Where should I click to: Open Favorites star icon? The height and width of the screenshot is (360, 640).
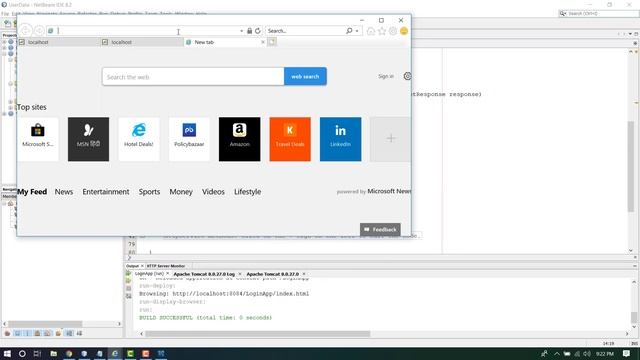382,31
